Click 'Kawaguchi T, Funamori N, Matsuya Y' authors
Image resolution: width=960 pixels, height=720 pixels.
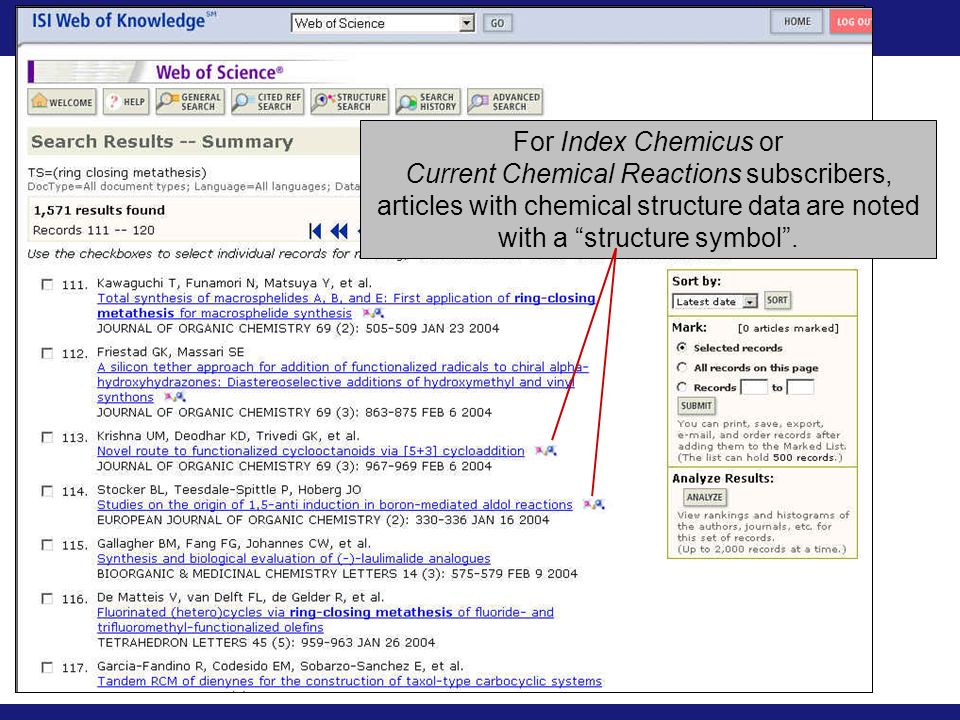[217, 283]
